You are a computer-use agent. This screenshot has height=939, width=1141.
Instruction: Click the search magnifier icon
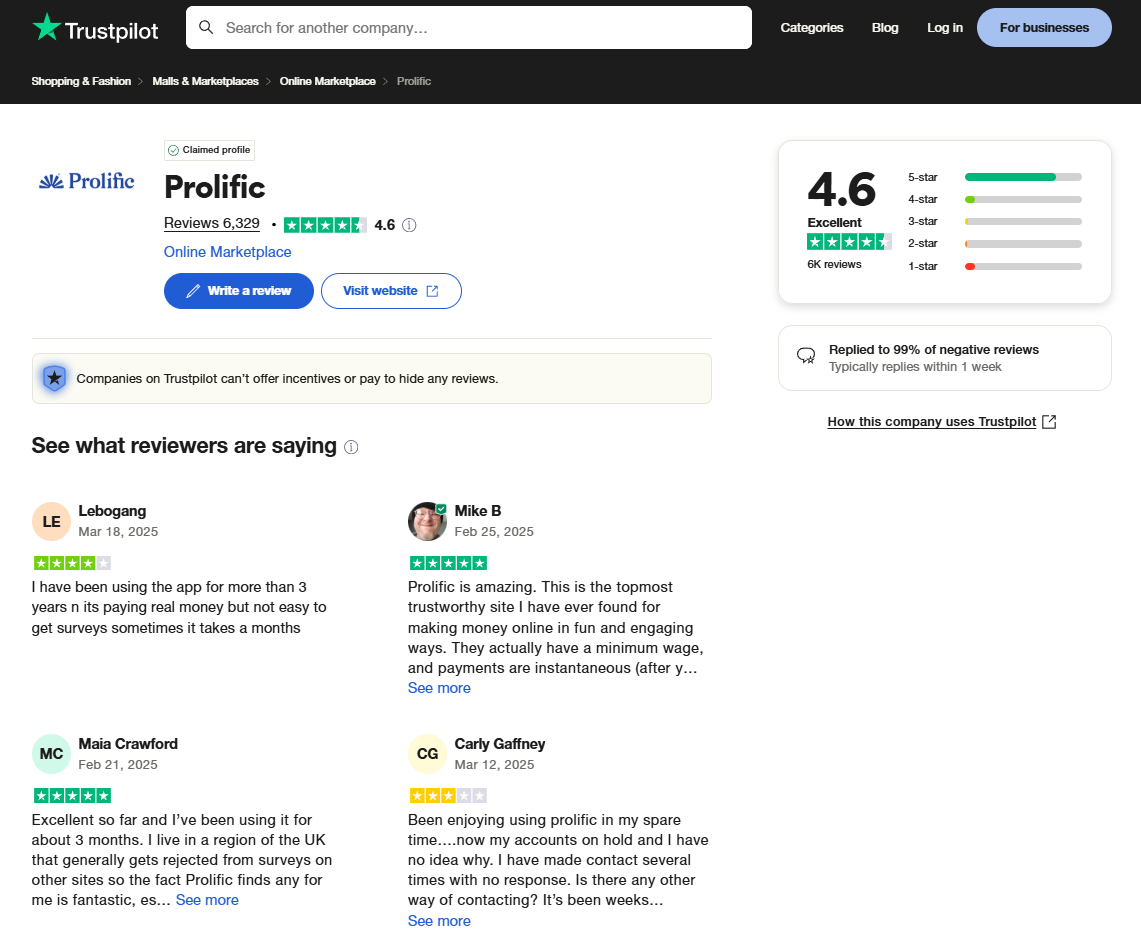(x=206, y=28)
